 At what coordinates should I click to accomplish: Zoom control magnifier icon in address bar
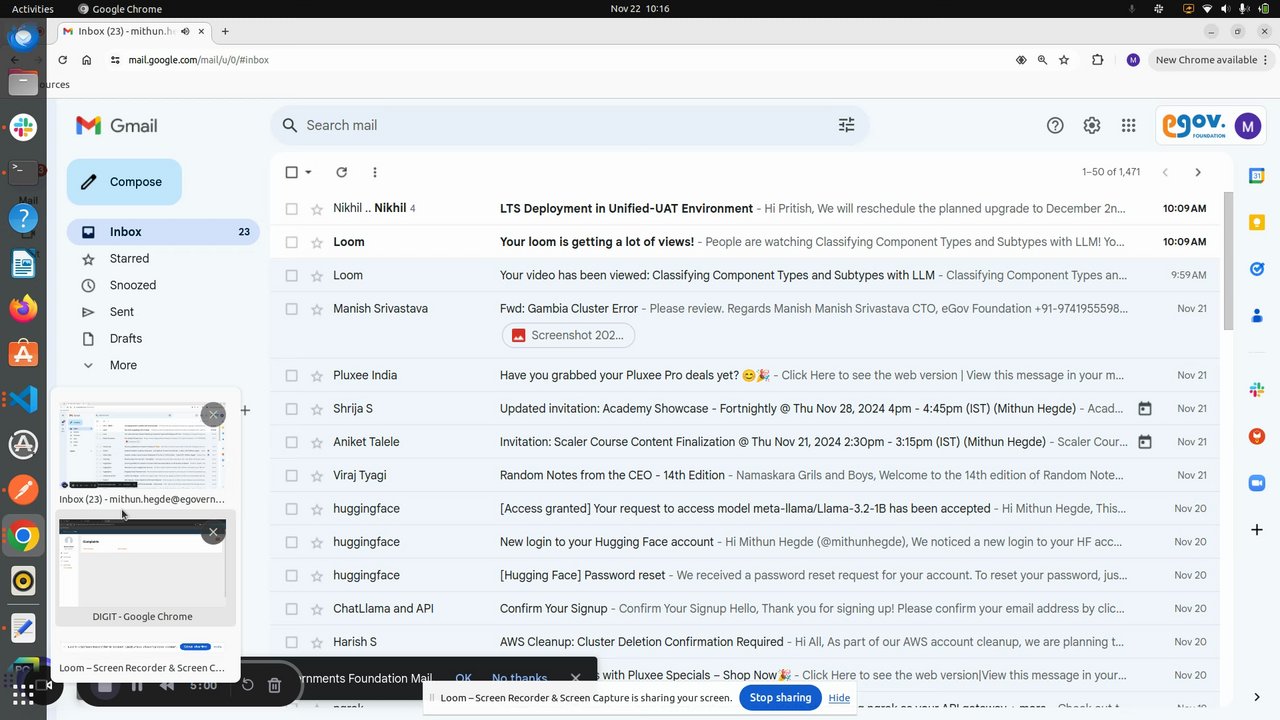[1042, 60]
